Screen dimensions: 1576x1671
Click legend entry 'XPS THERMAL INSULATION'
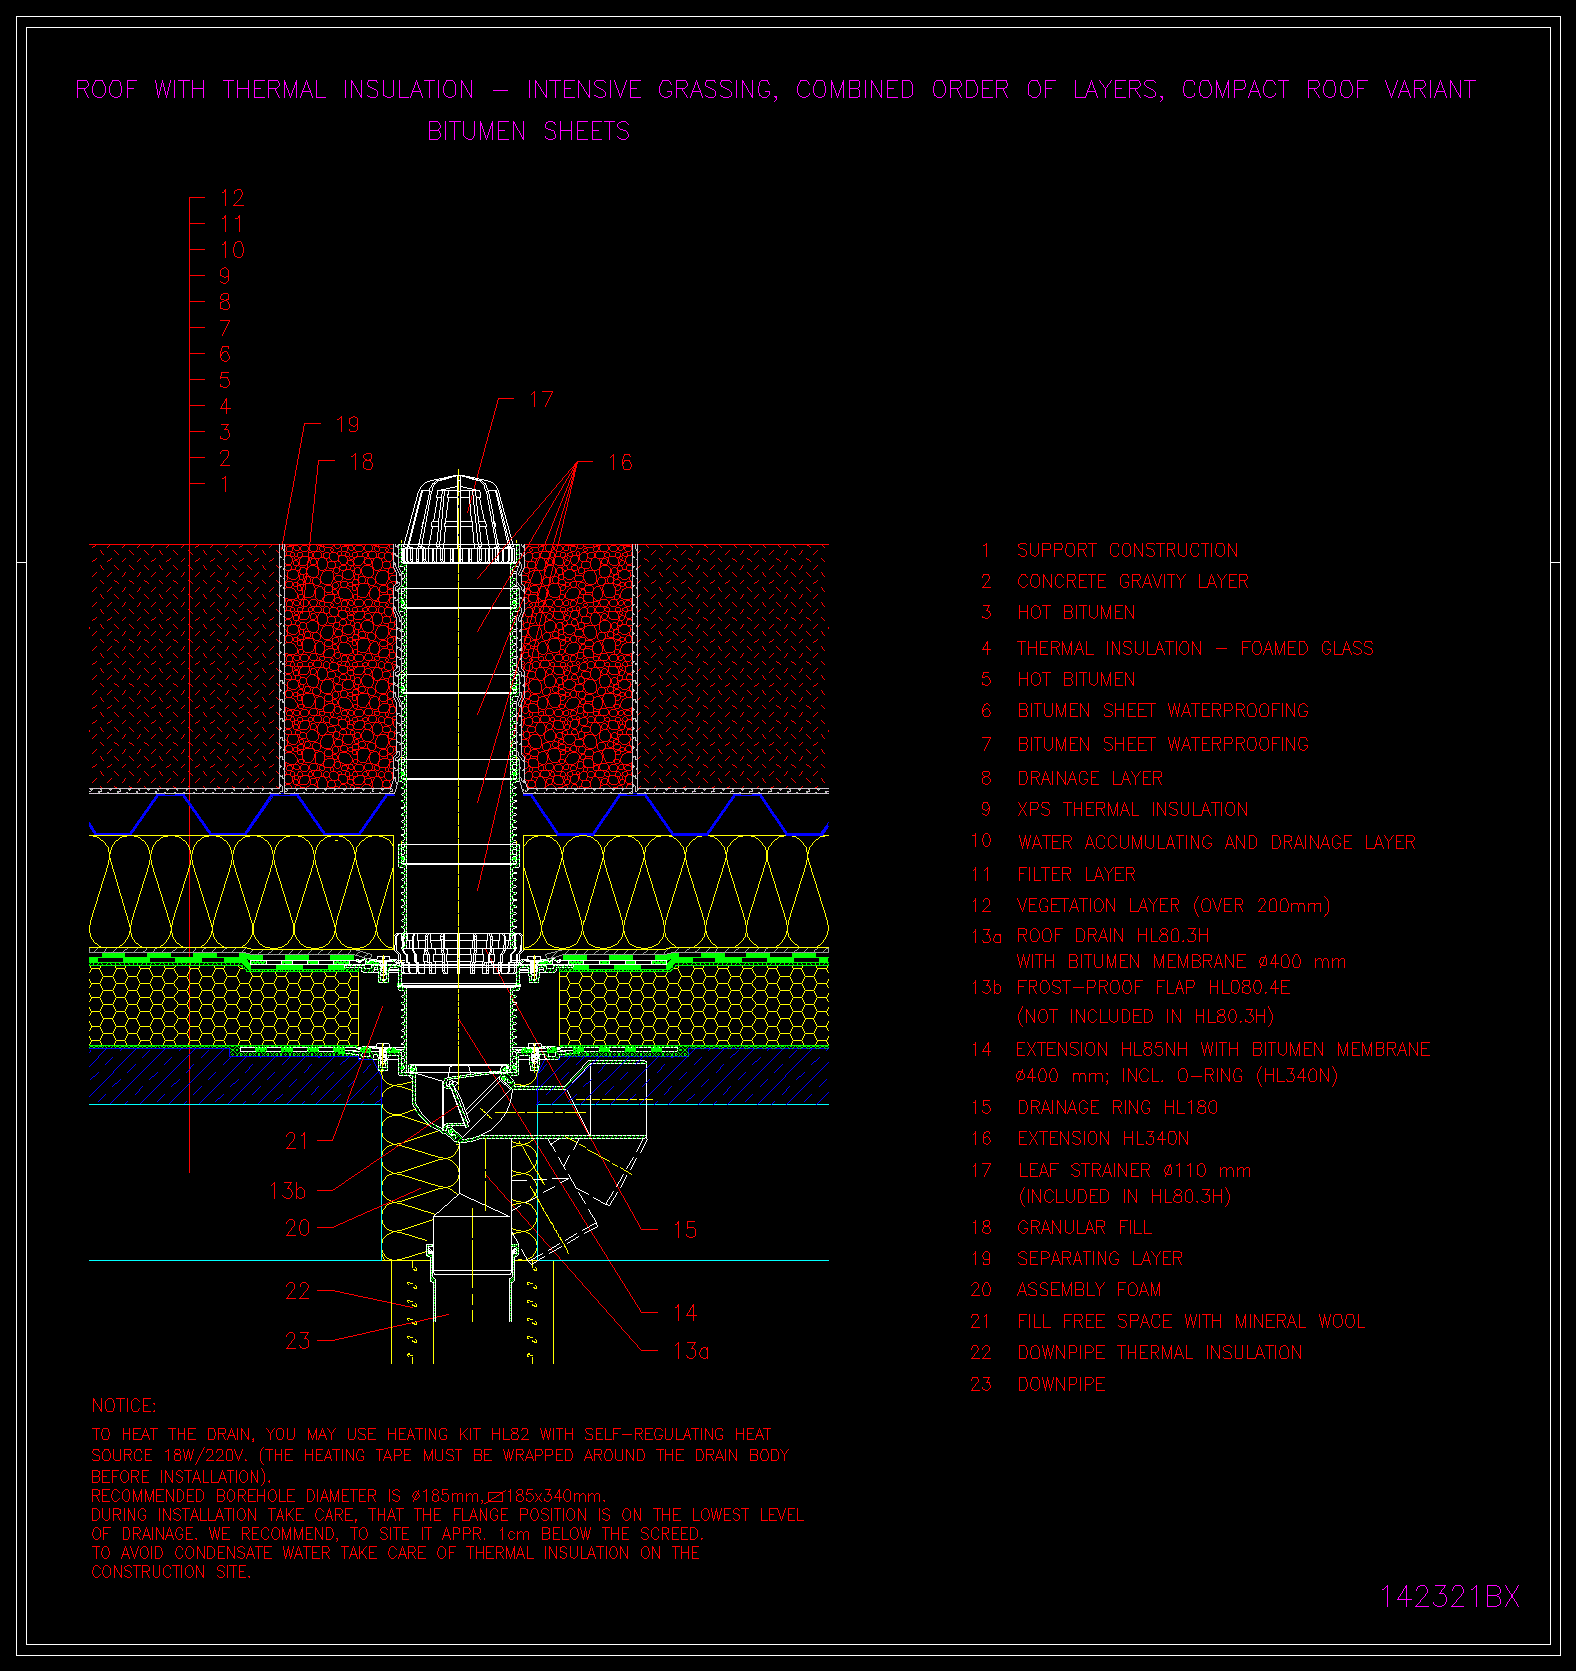[x=1132, y=810]
